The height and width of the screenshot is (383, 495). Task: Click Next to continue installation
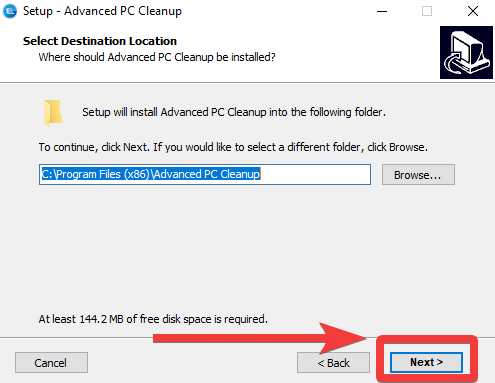pyautogui.click(x=427, y=362)
